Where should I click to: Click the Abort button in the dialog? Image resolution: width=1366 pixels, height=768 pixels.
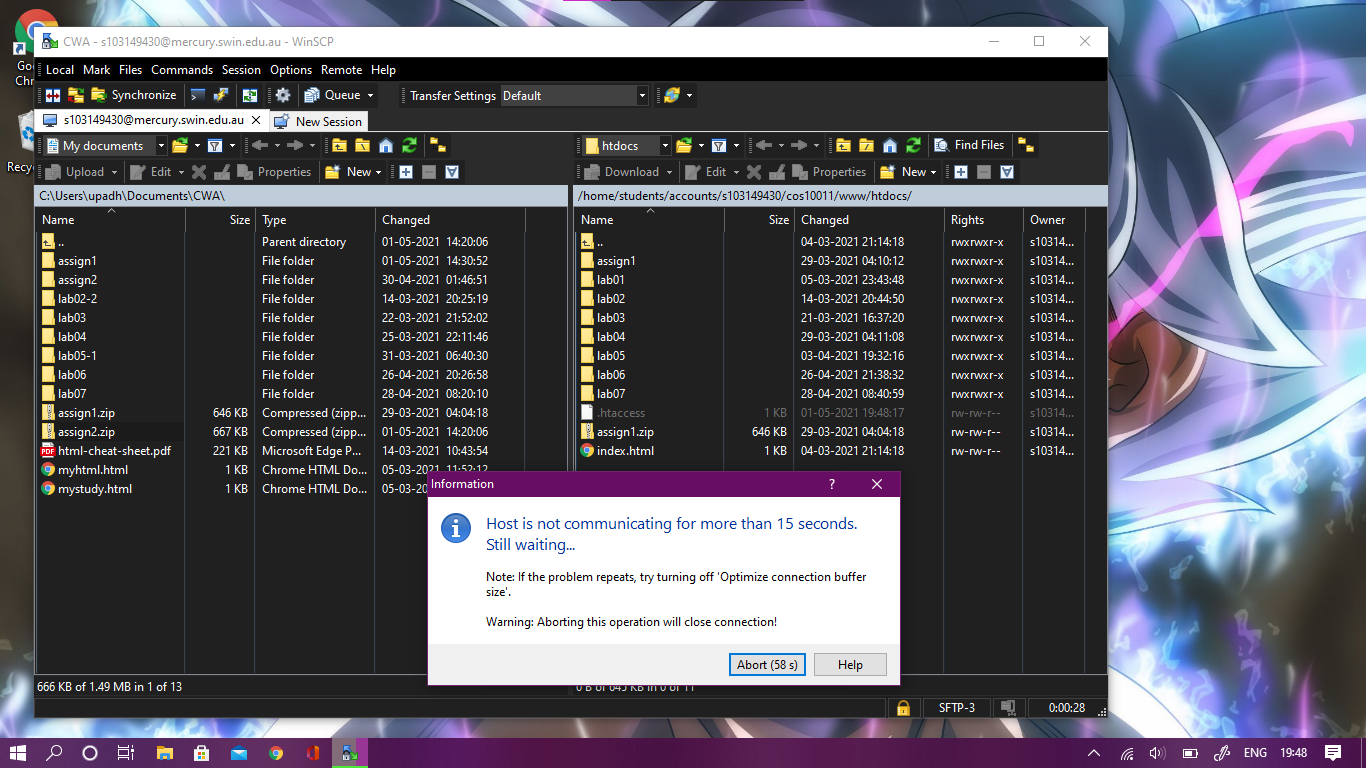767,665
